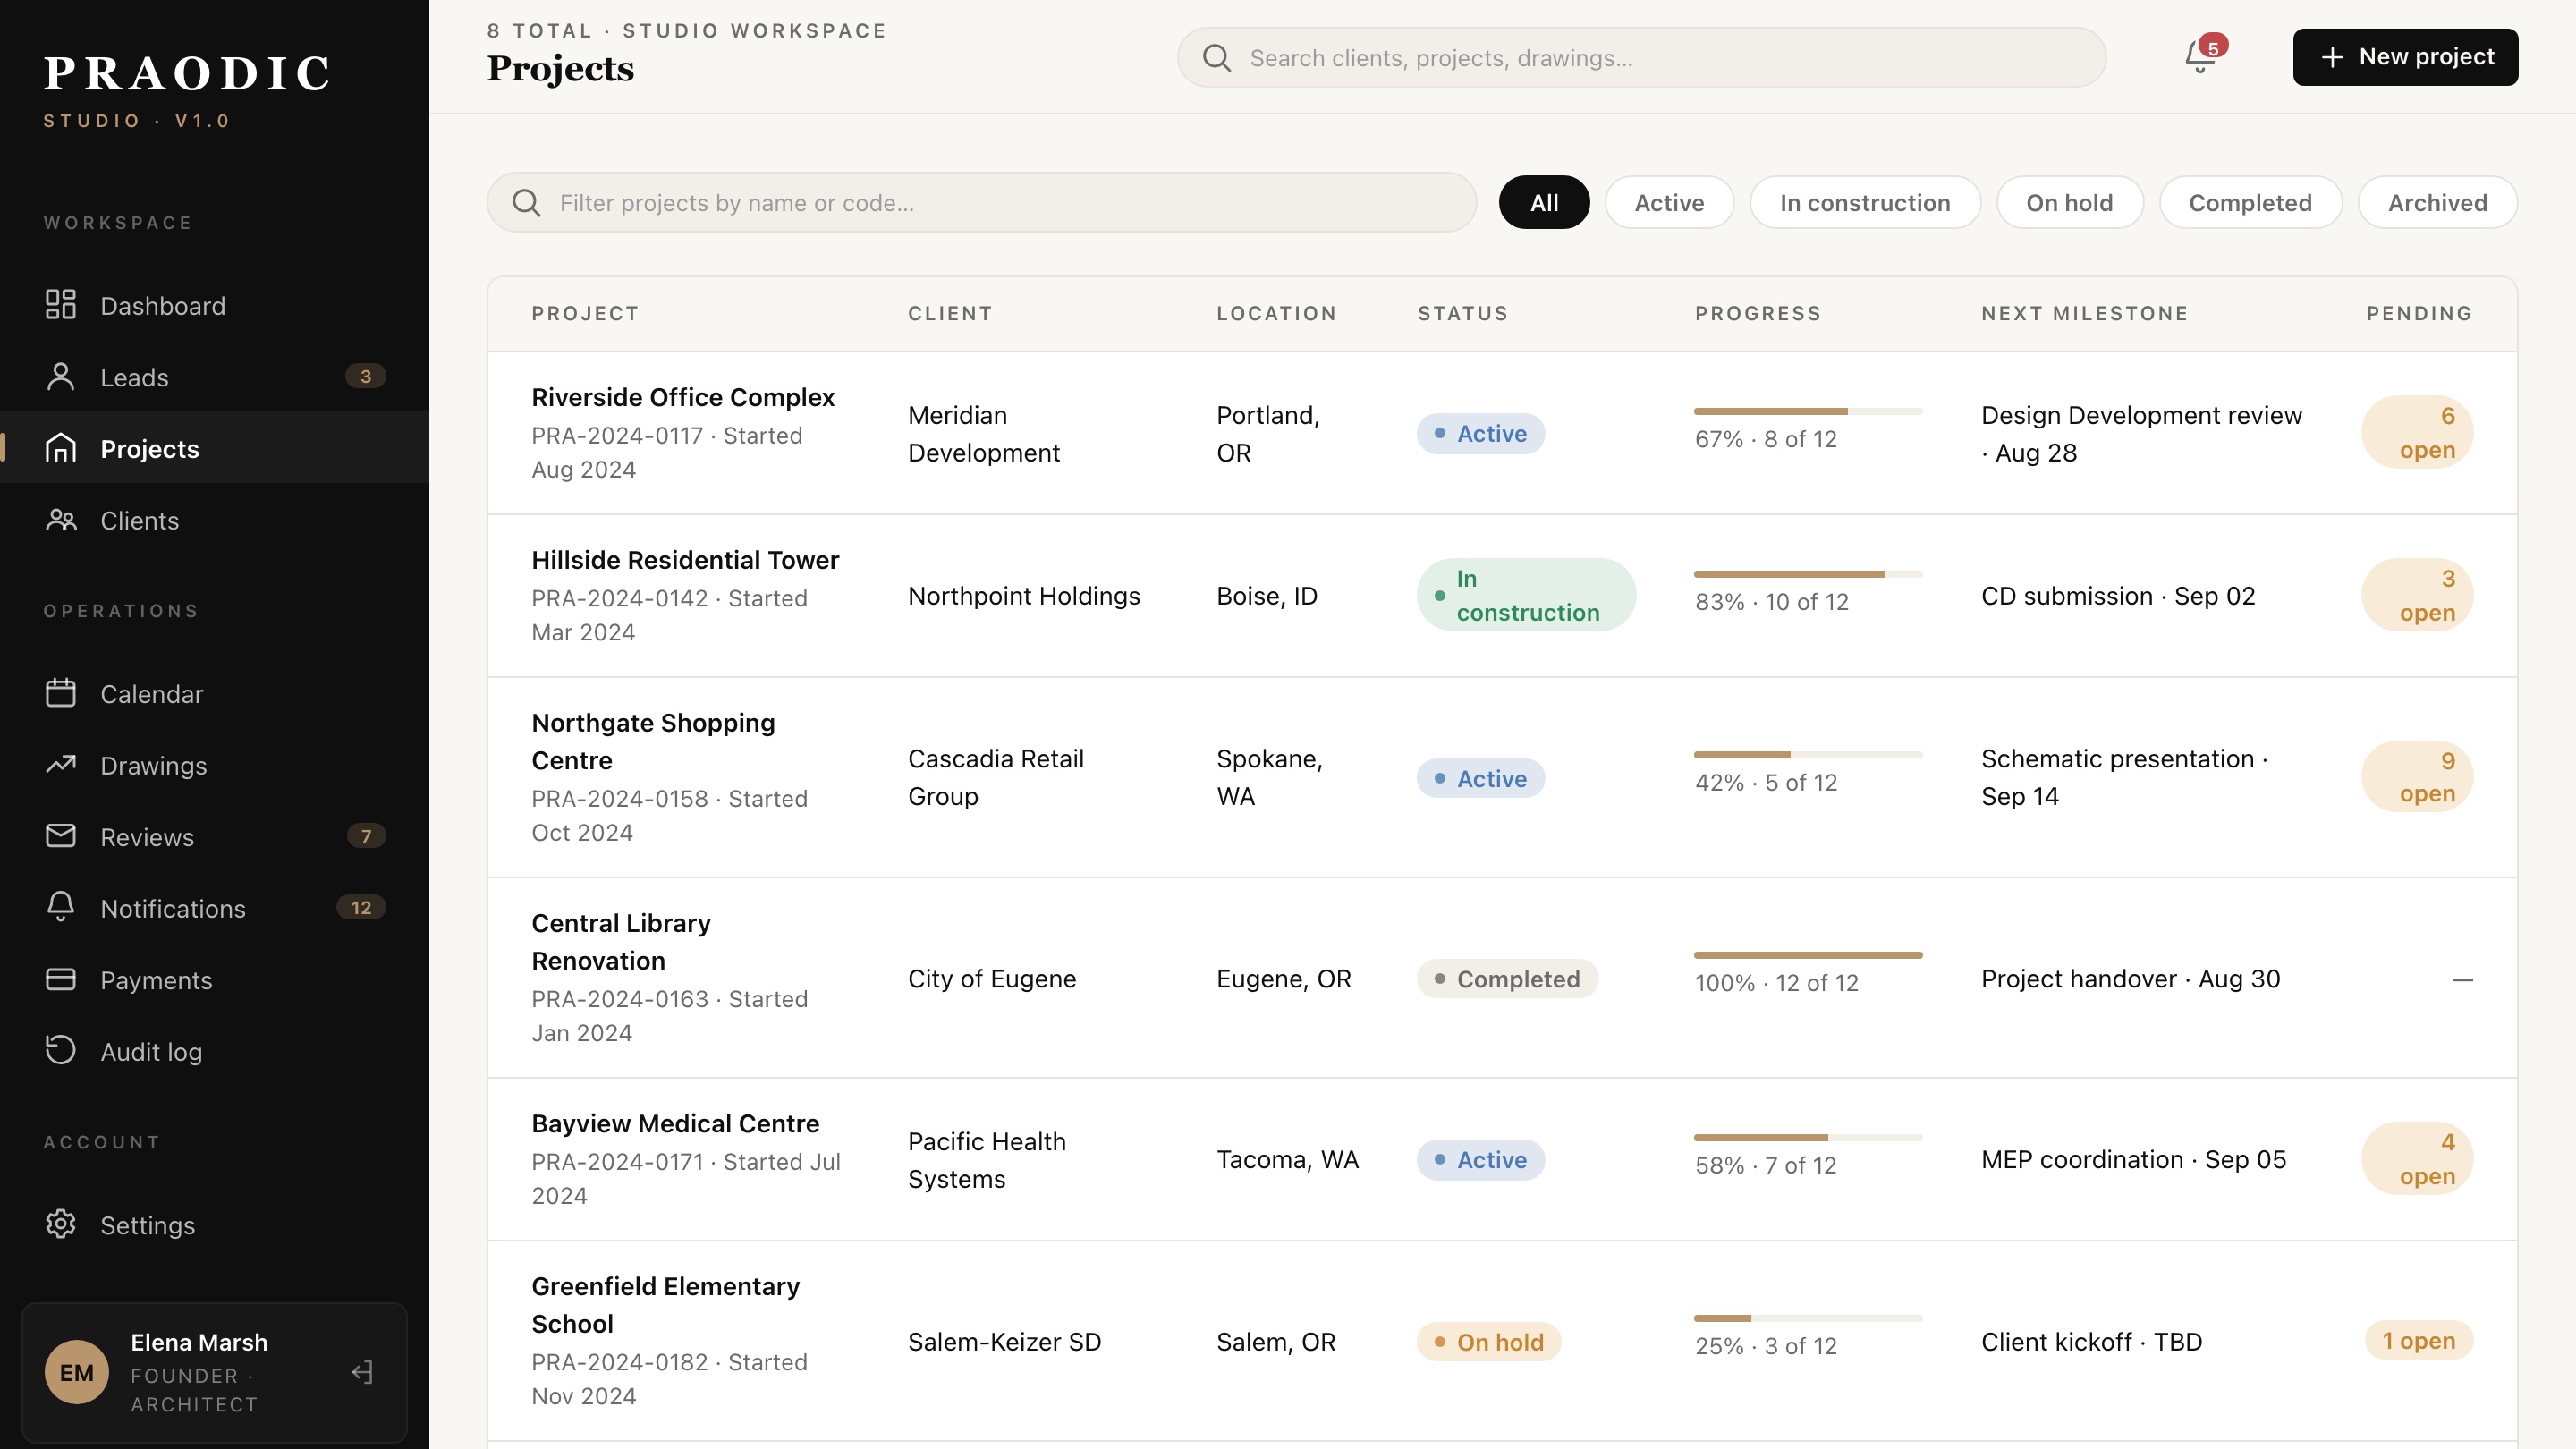Select the Archived filter pill
The width and height of the screenshot is (2576, 1449).
pyautogui.click(x=2437, y=202)
